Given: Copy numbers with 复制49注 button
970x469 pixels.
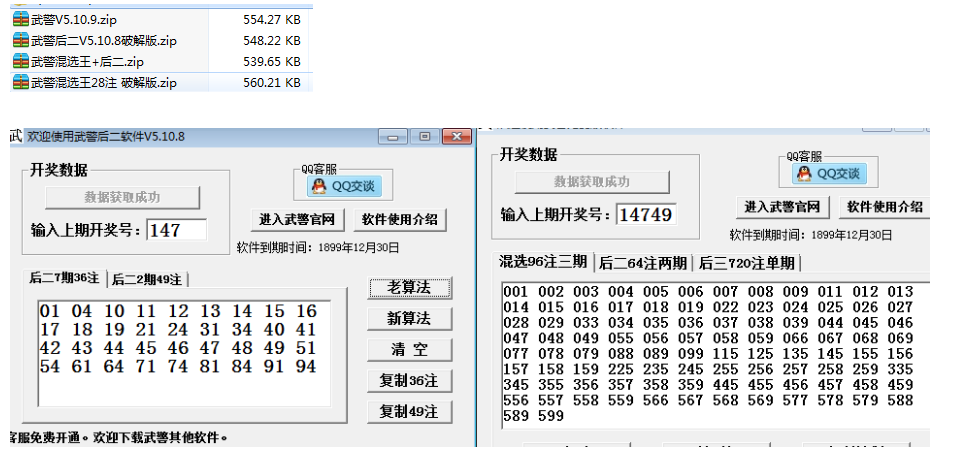Looking at the screenshot, I should (x=409, y=411).
